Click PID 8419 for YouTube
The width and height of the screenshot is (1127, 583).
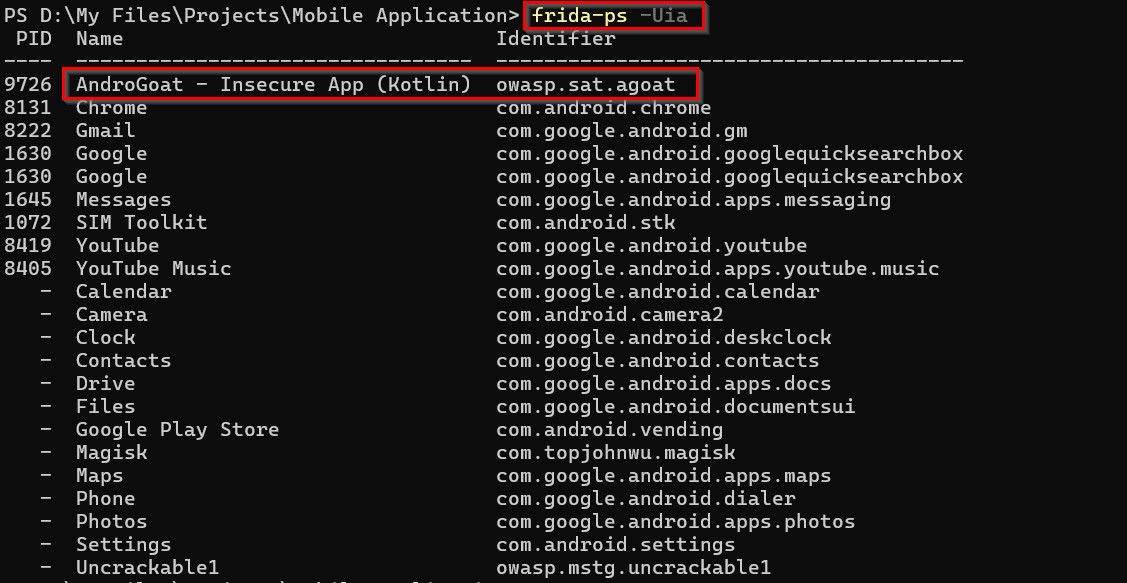coord(28,246)
